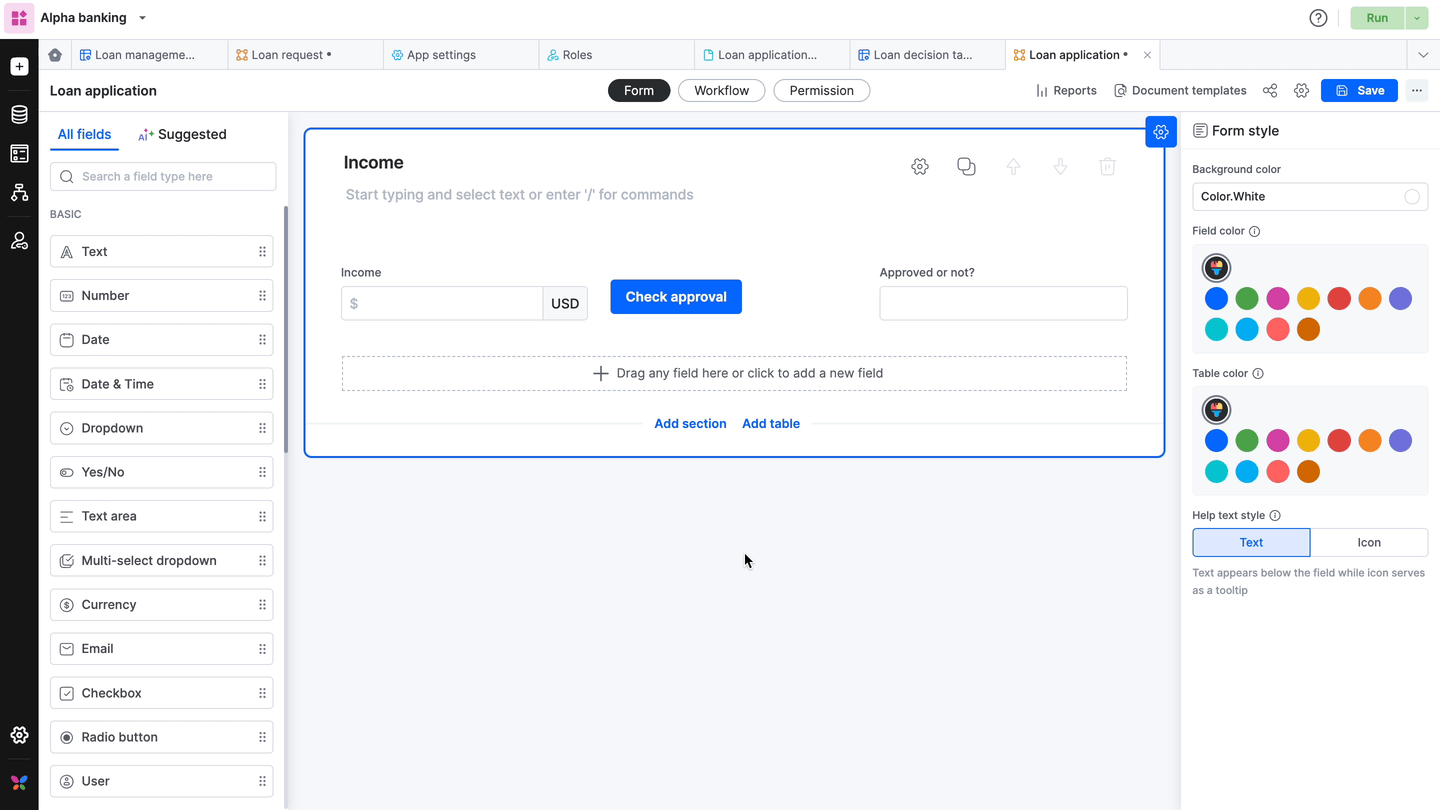1440x810 pixels.
Task: Click the Help text style info icon
Action: [x=1275, y=516]
